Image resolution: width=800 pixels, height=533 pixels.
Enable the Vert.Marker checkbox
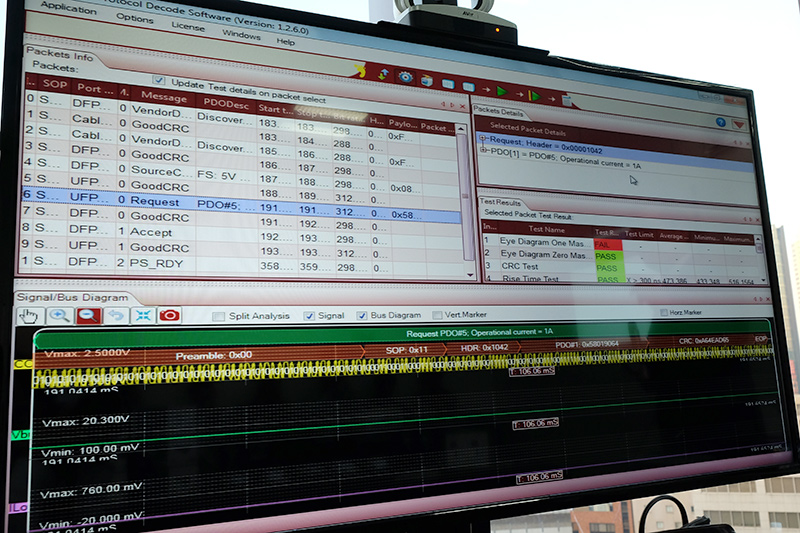coord(437,315)
